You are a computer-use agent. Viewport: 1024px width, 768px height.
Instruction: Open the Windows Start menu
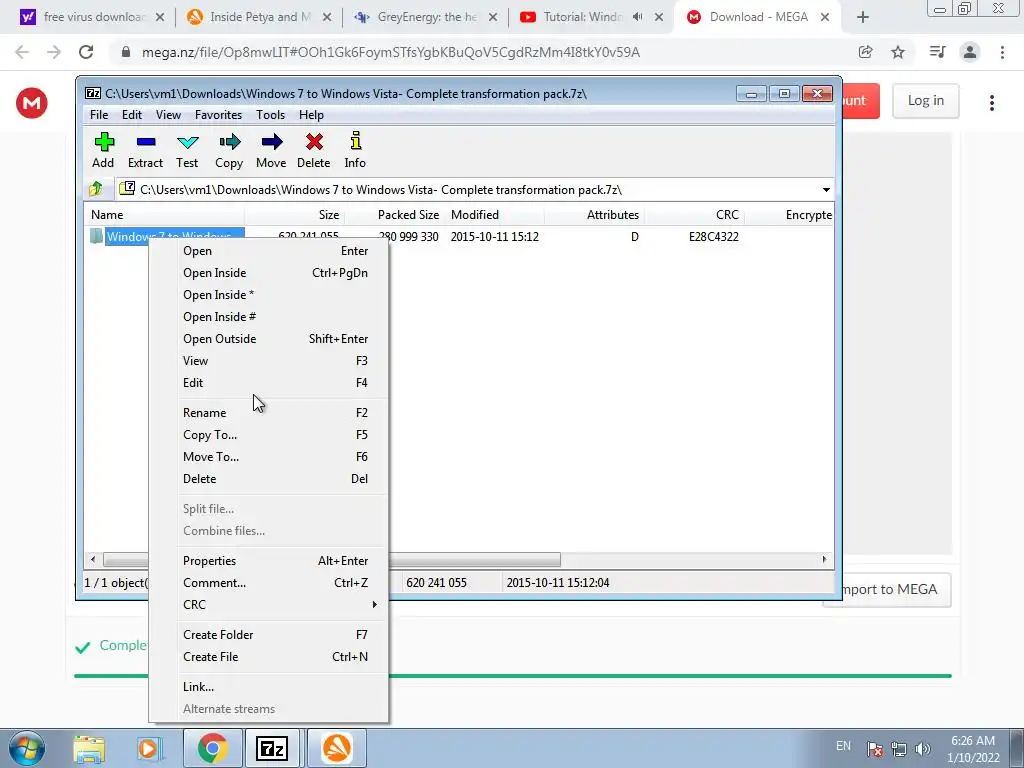point(27,748)
